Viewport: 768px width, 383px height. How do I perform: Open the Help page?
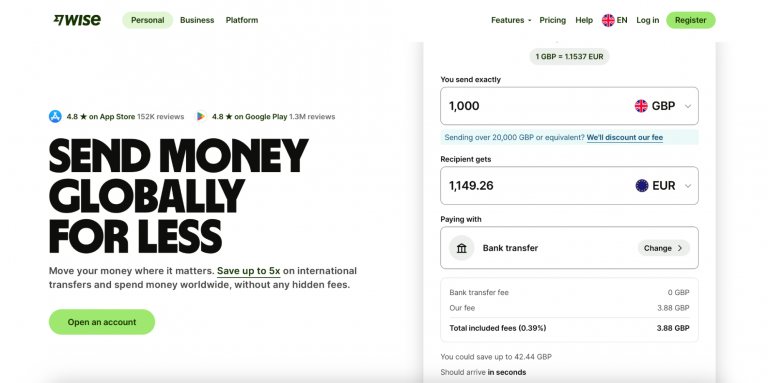click(584, 20)
